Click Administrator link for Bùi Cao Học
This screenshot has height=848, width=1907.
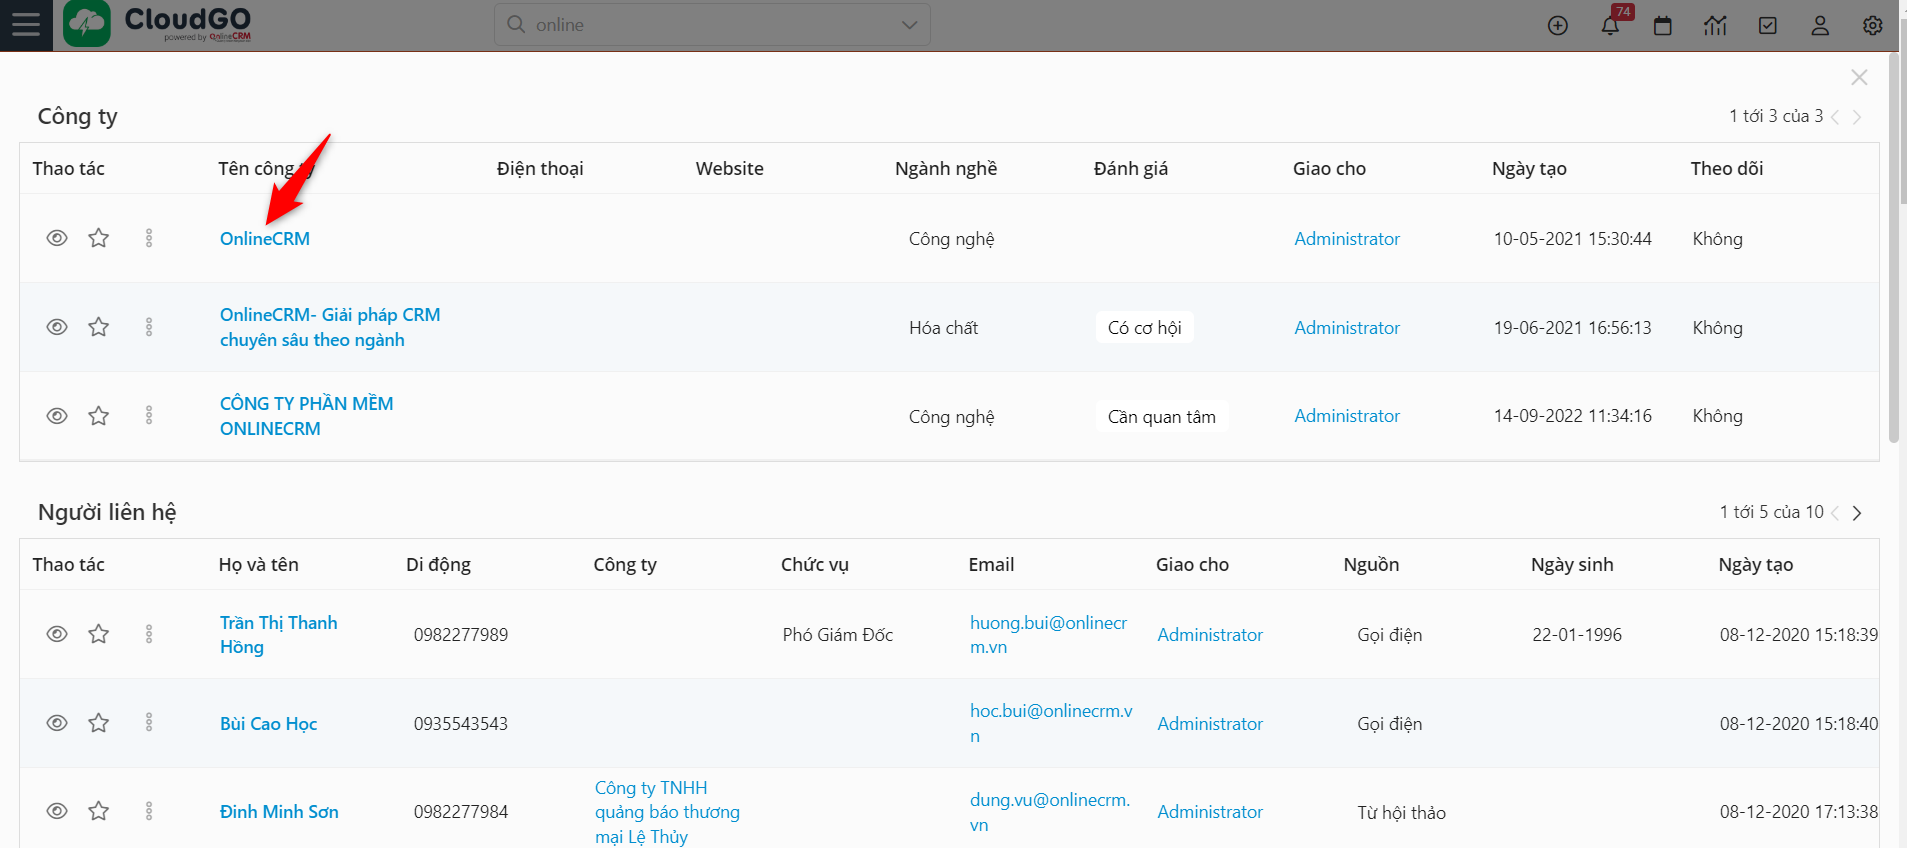click(x=1210, y=724)
